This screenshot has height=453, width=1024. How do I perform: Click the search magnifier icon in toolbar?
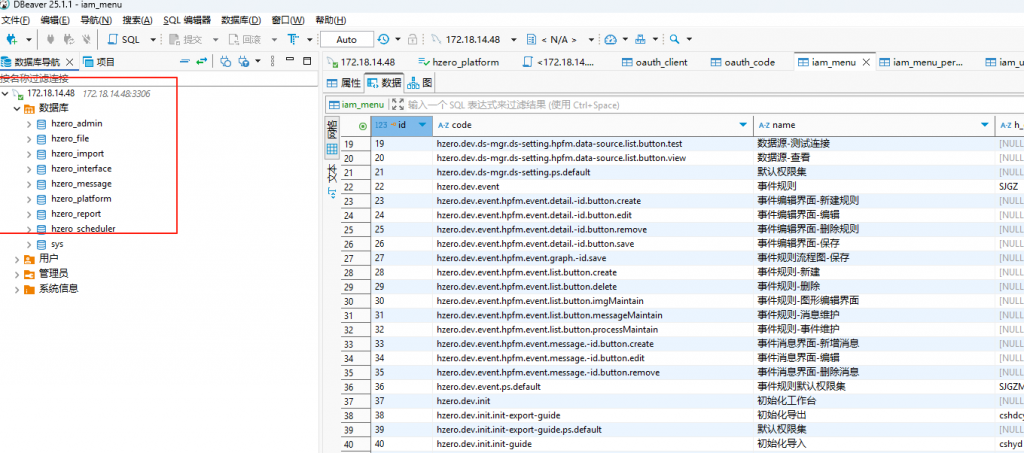pyautogui.click(x=675, y=40)
